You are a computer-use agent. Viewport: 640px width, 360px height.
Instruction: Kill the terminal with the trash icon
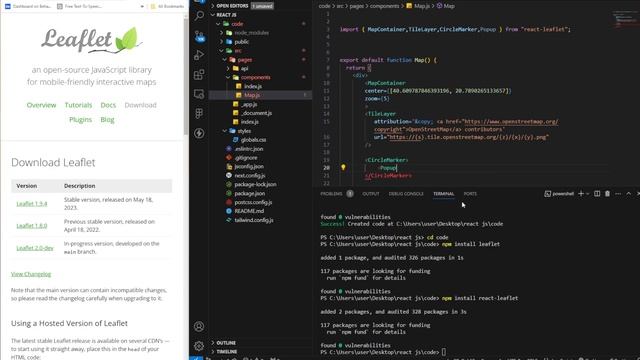[607, 193]
